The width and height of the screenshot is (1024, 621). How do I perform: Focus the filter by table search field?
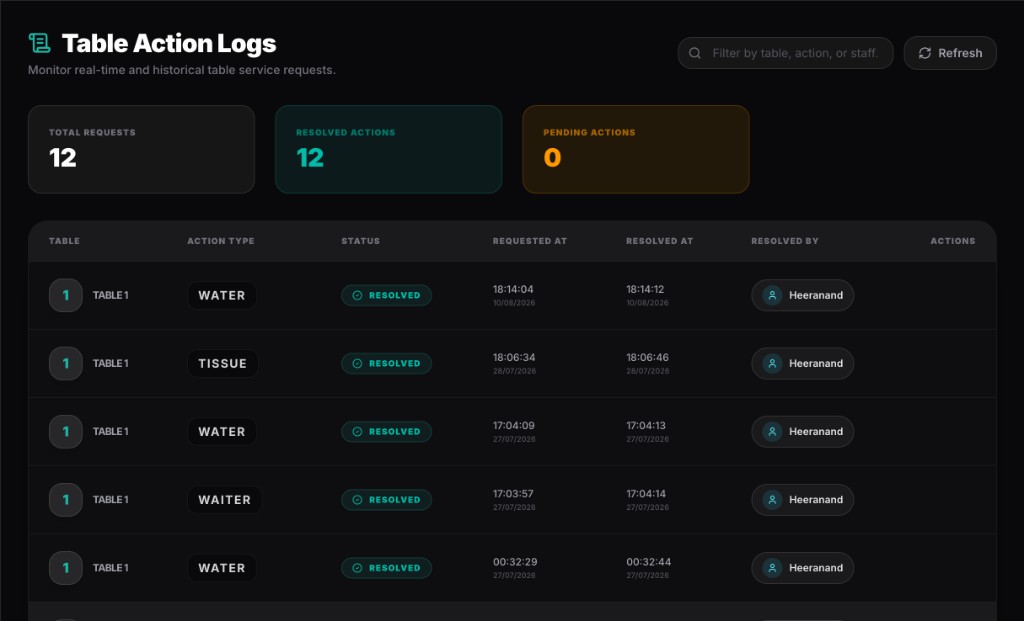[x=785, y=53]
